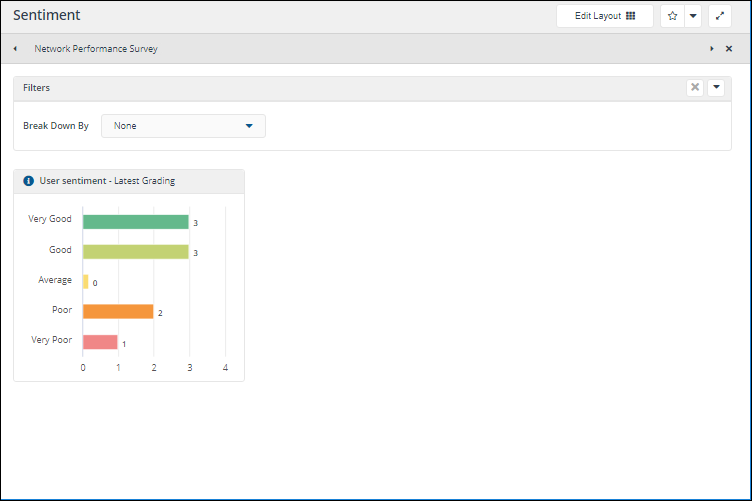
Task: Click the Edit Layout button
Action: (x=604, y=16)
